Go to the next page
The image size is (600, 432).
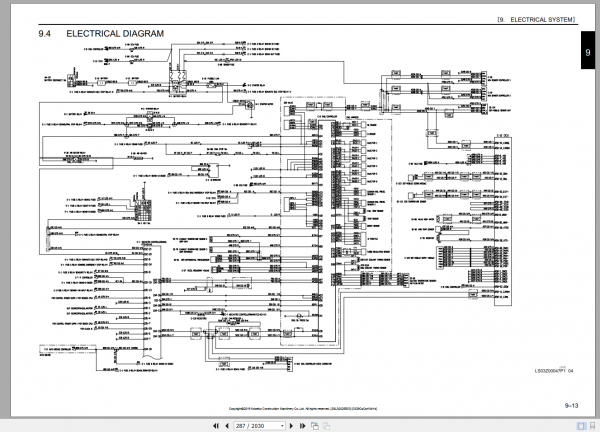pyautogui.click(x=291, y=426)
